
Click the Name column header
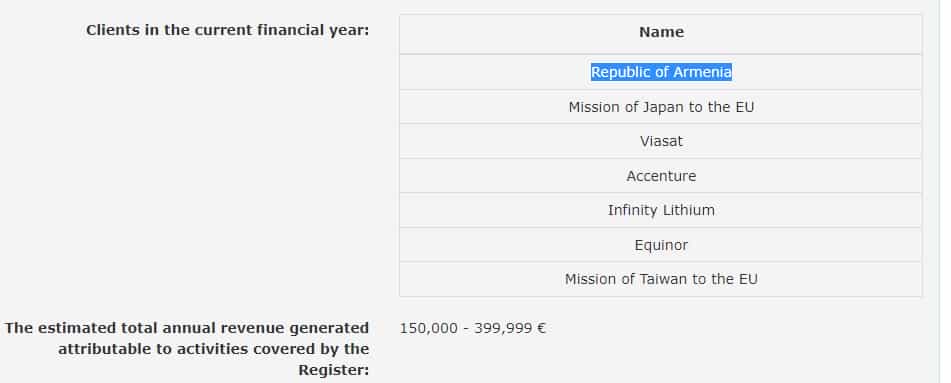(661, 32)
